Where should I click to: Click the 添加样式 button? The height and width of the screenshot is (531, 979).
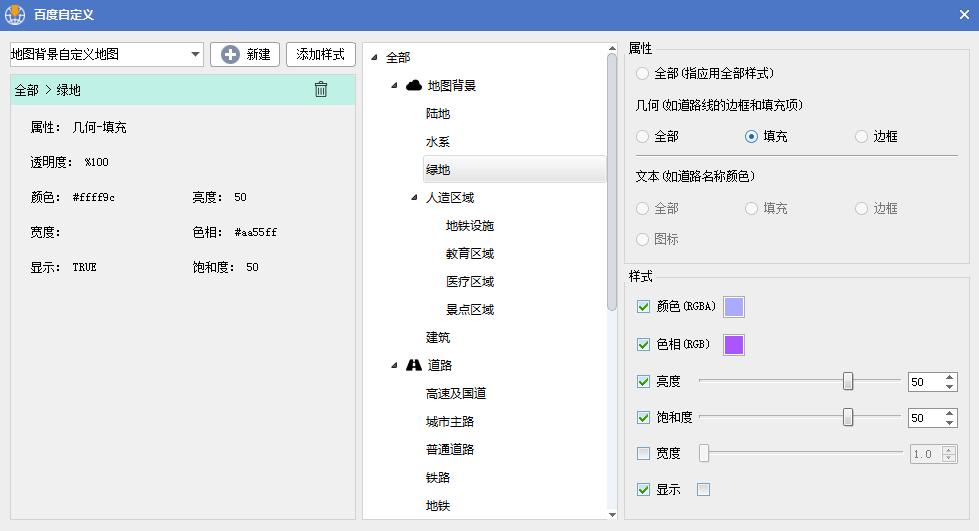[x=320, y=54]
